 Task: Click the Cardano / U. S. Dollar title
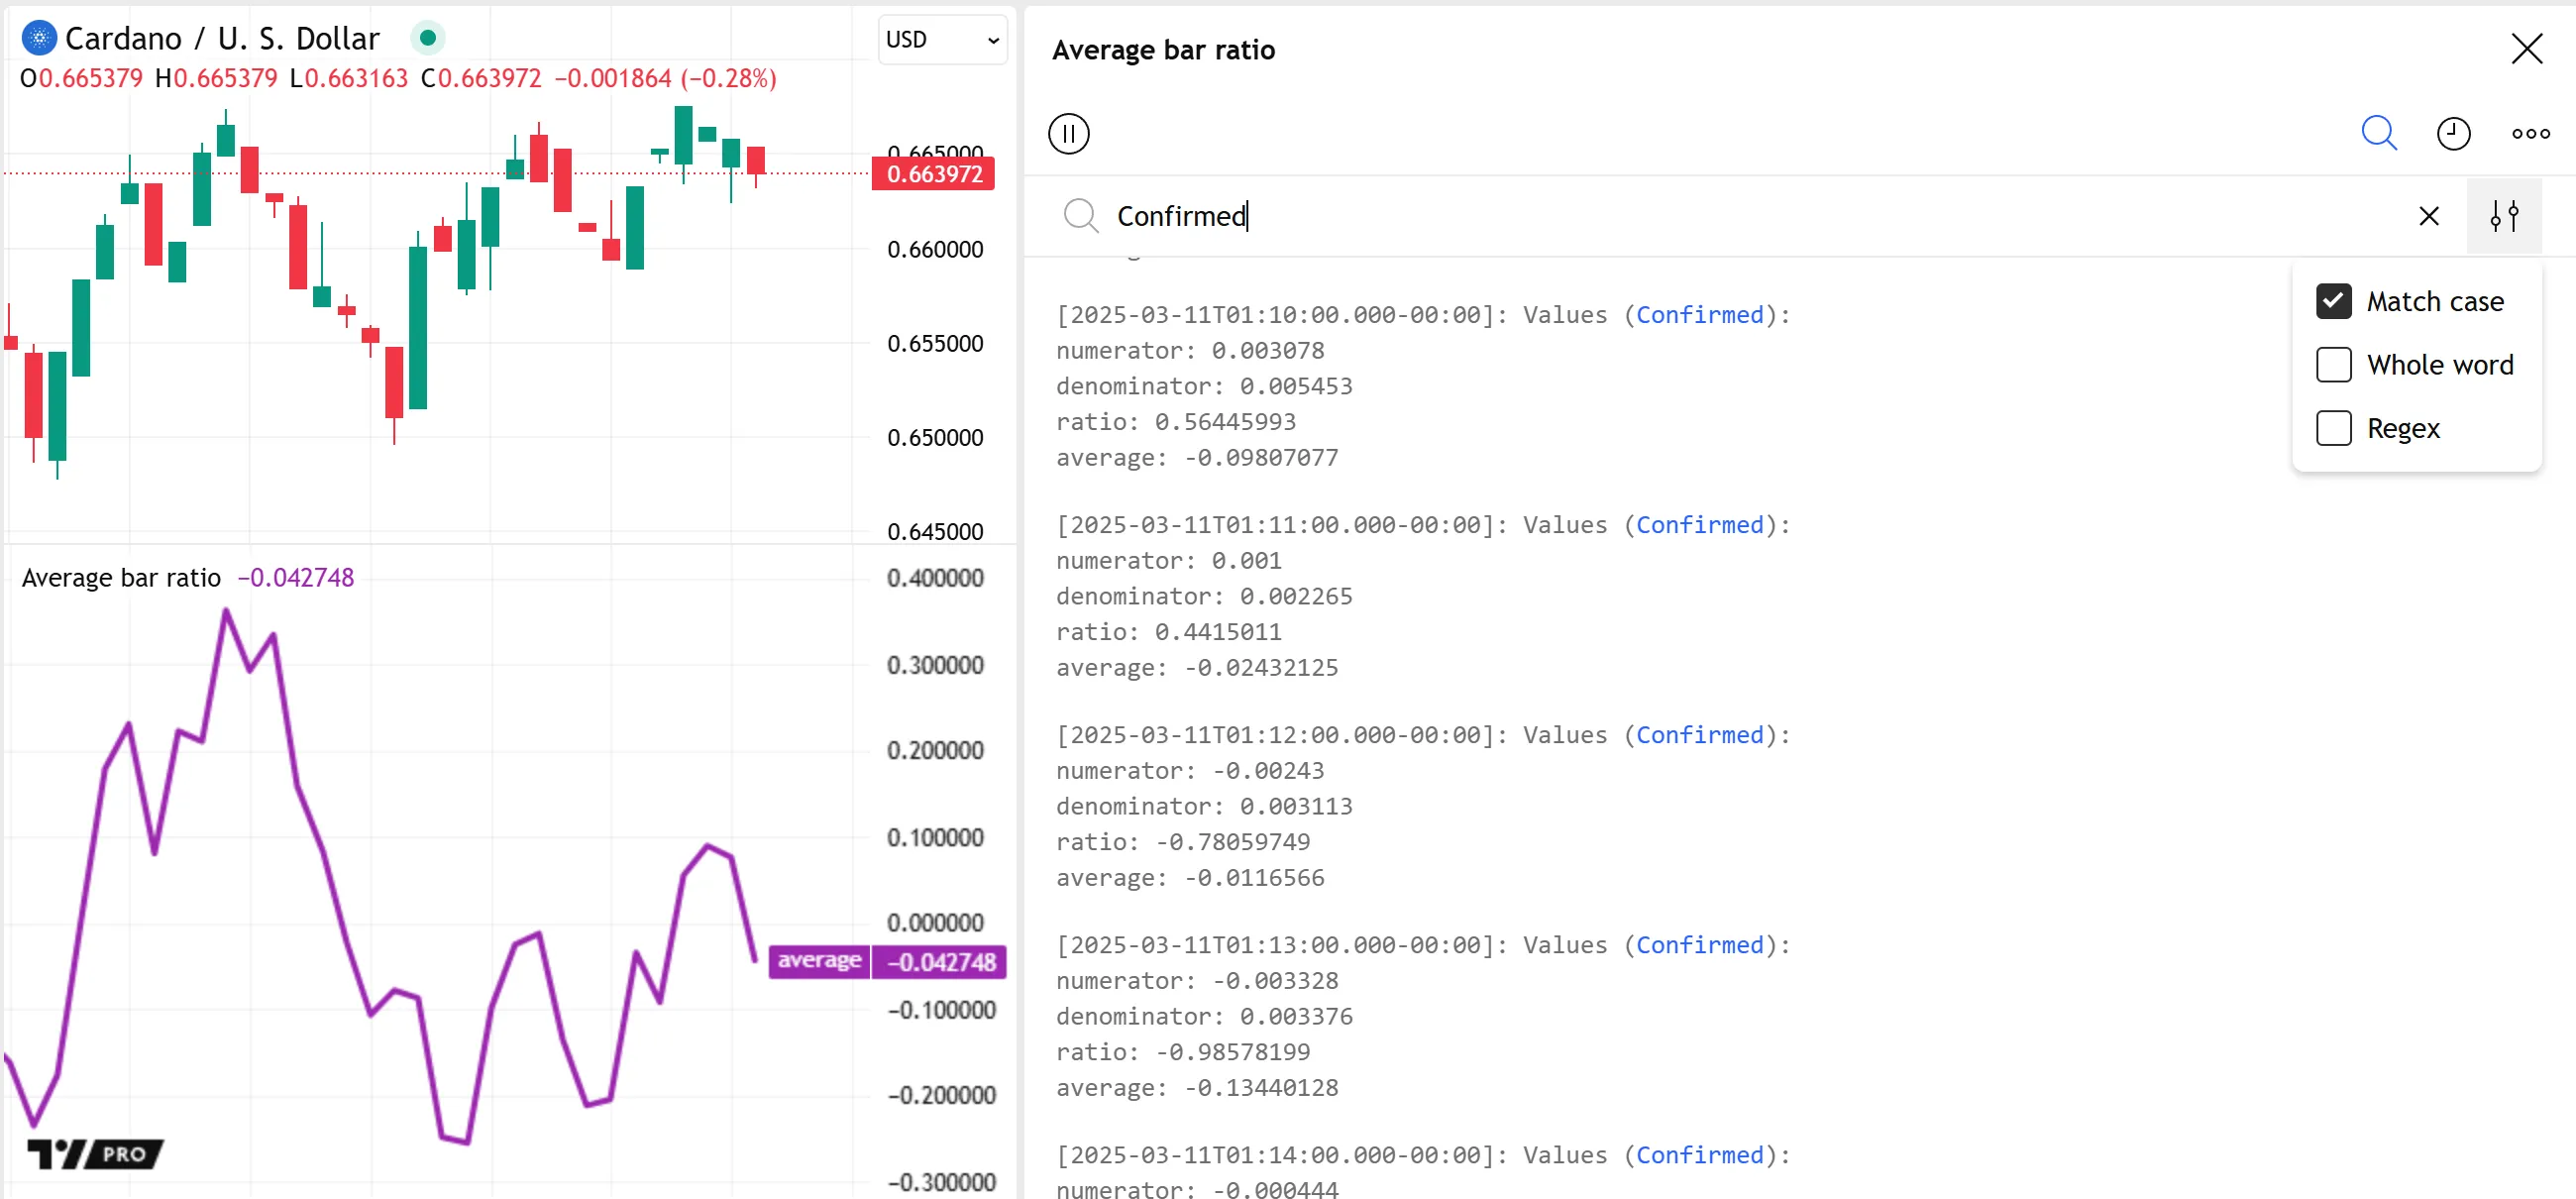(222, 38)
